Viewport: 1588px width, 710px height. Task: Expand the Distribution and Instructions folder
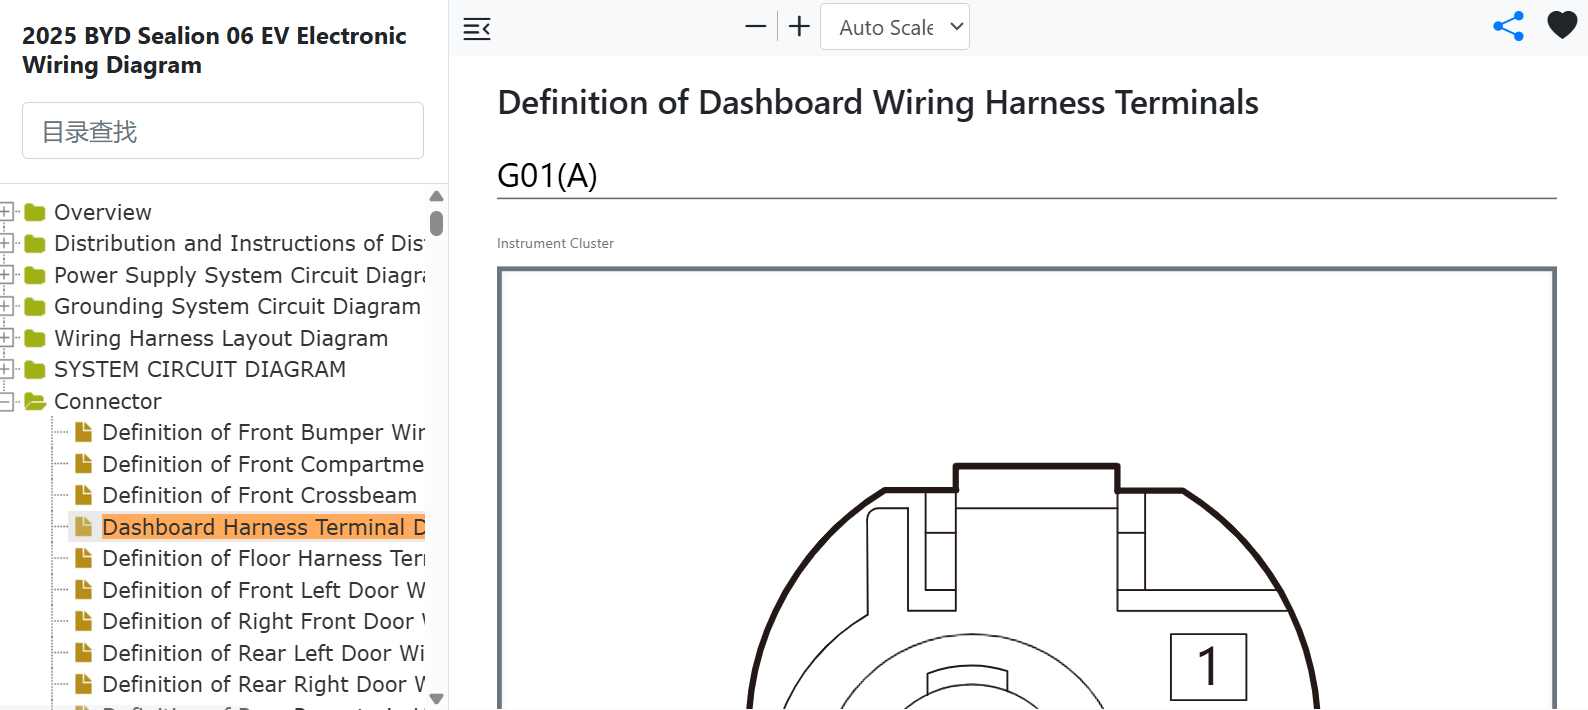tap(6, 243)
